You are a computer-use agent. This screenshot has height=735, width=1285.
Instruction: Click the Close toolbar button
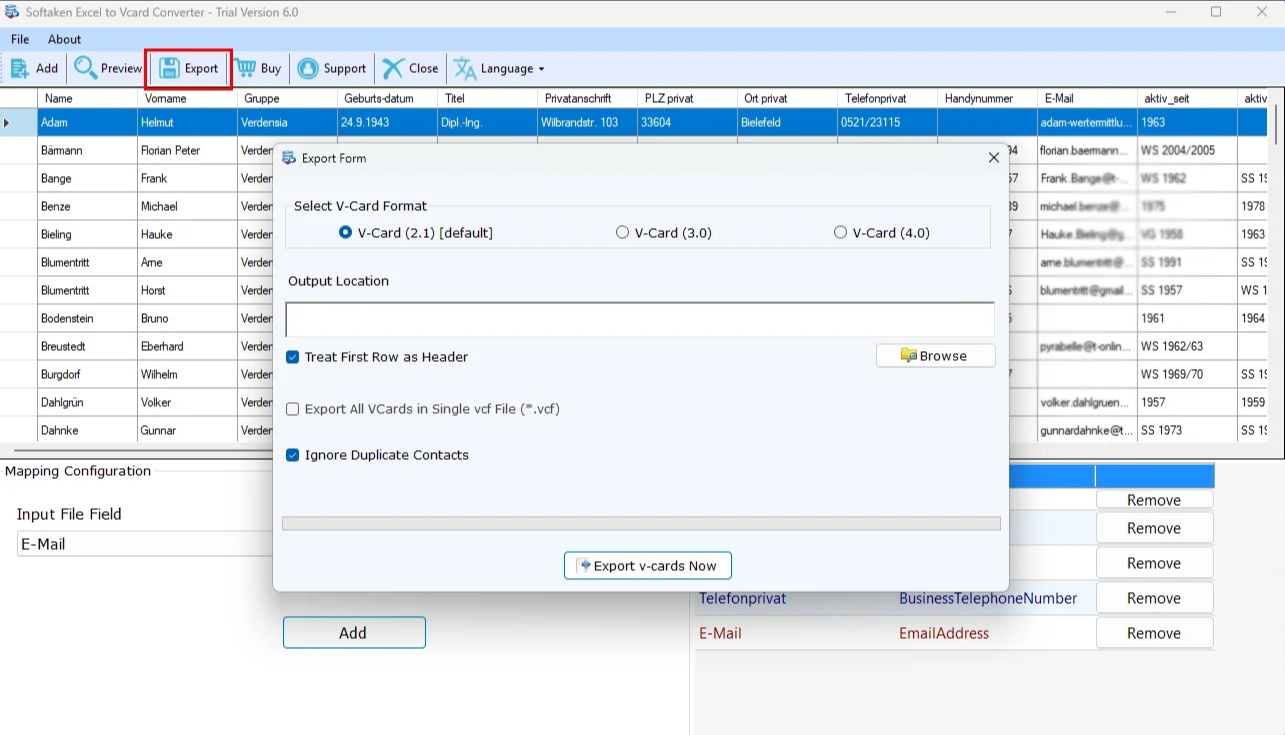[411, 68]
